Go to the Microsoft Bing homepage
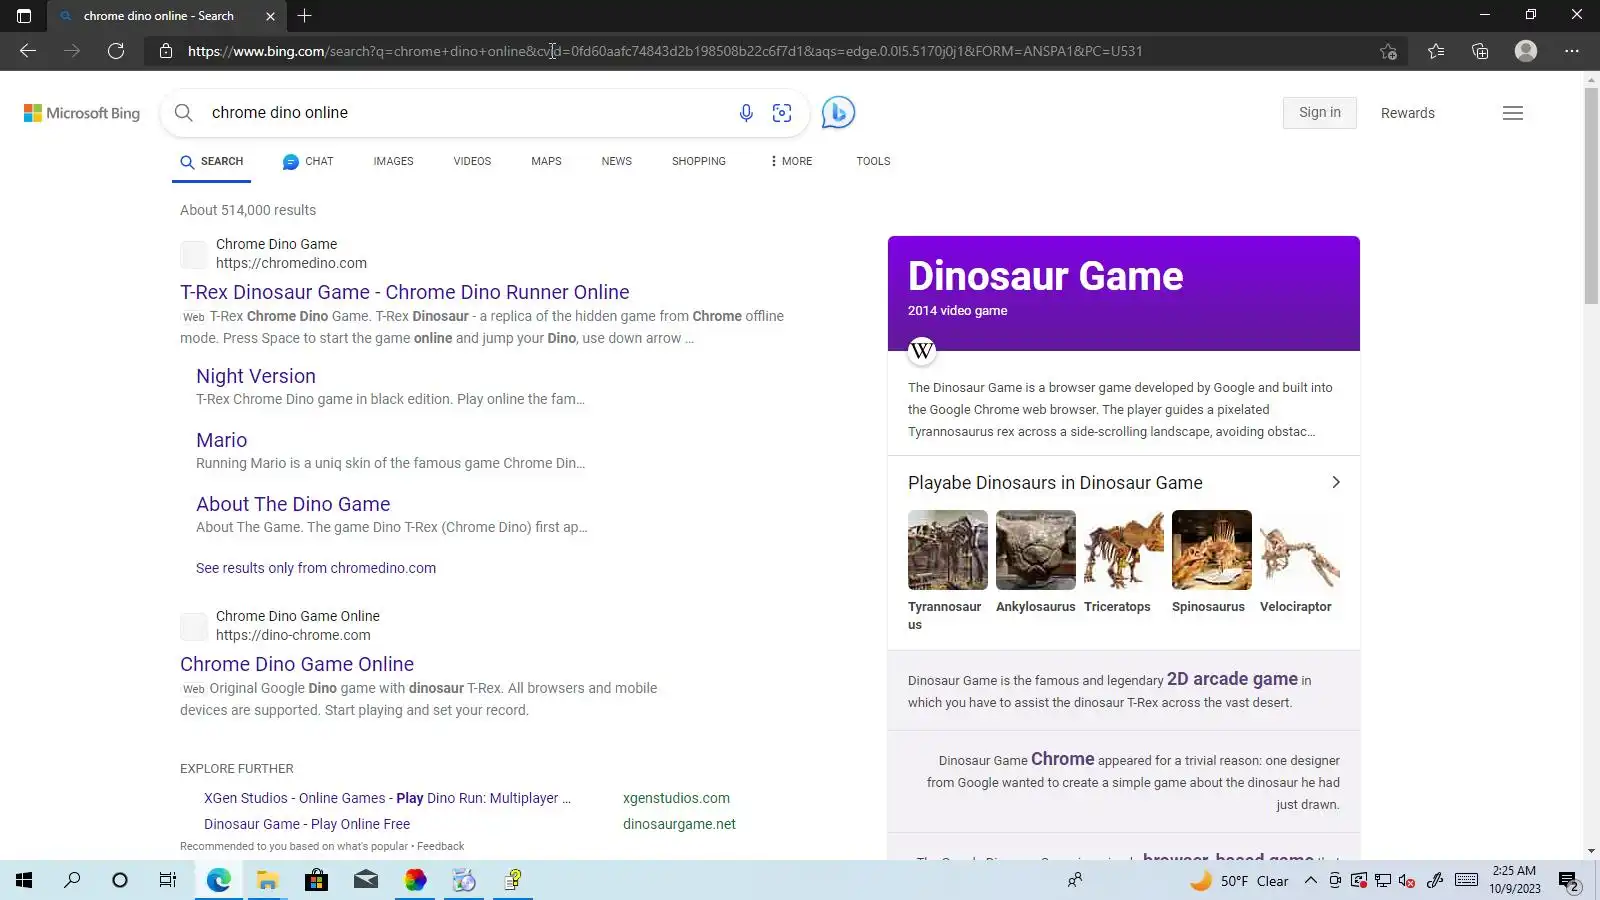This screenshot has width=1600, height=900. [82, 113]
